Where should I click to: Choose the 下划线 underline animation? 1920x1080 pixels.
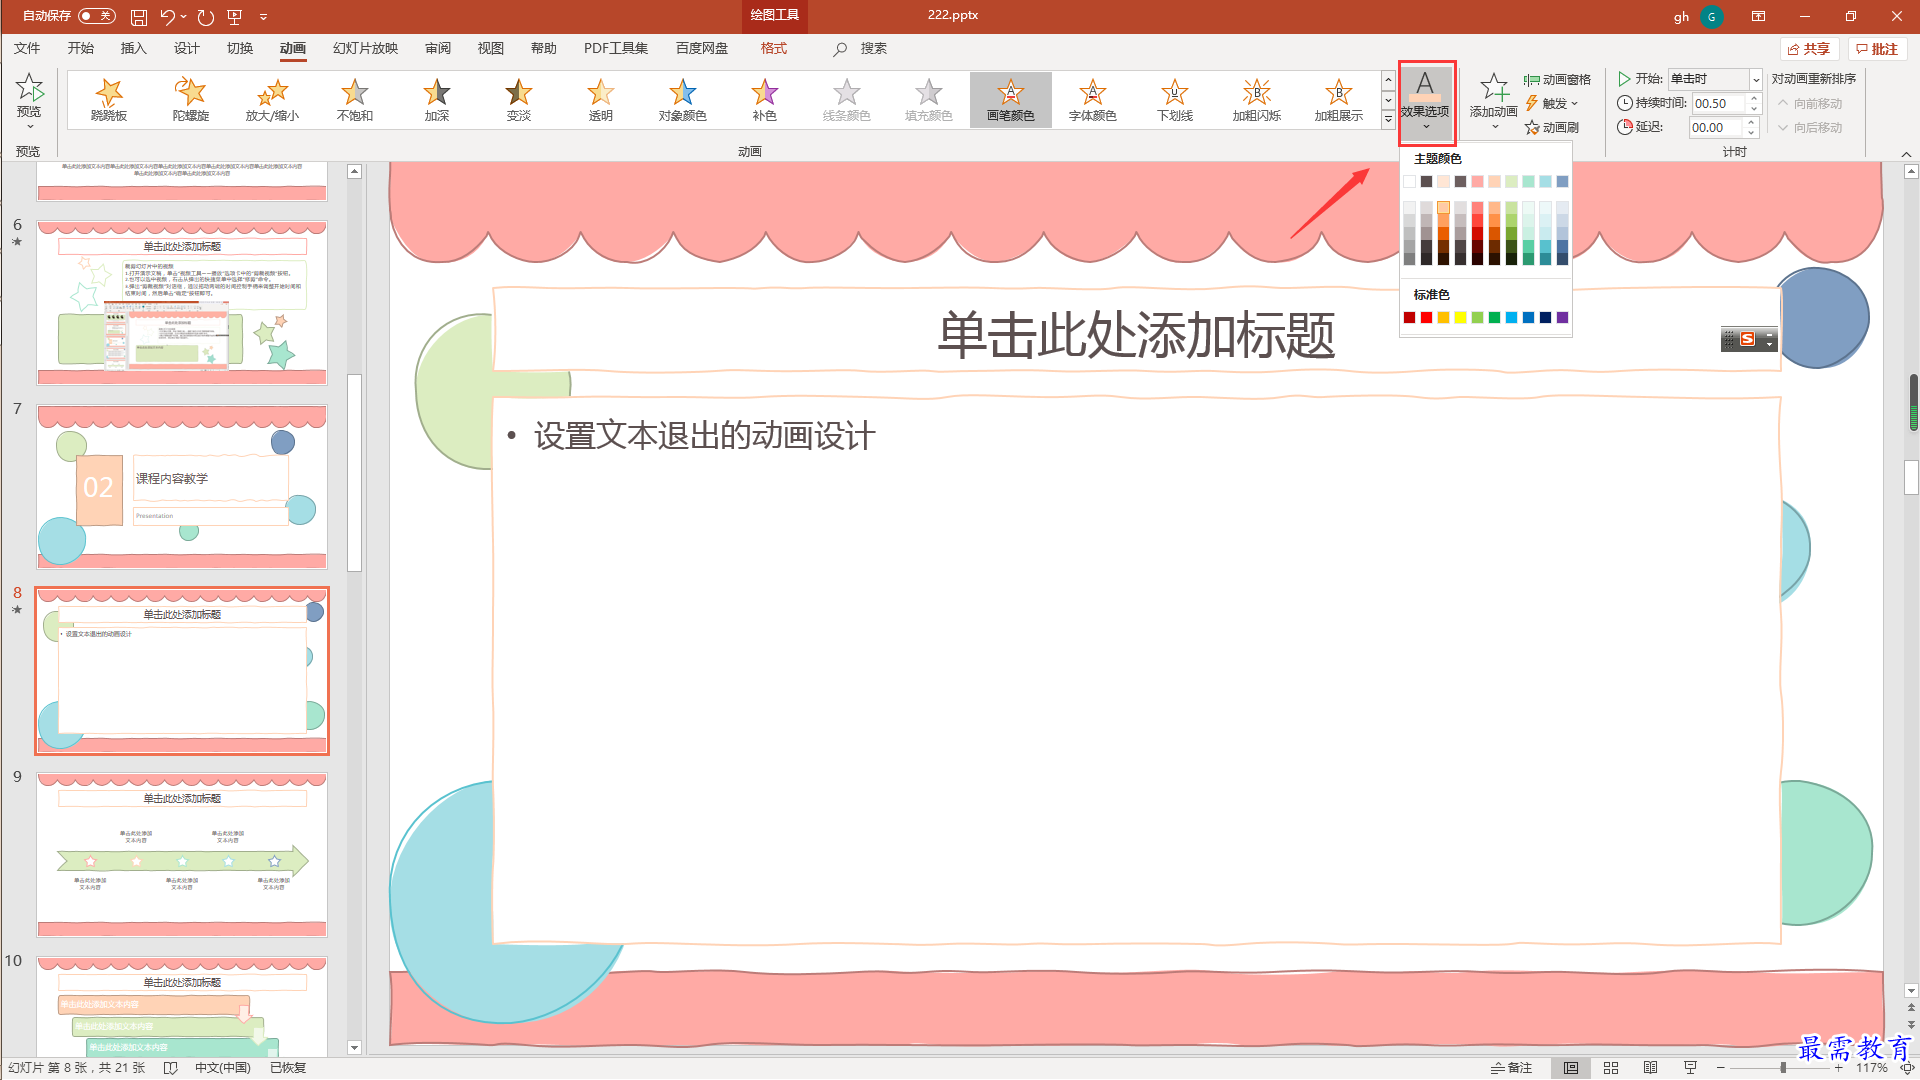click(x=1175, y=100)
